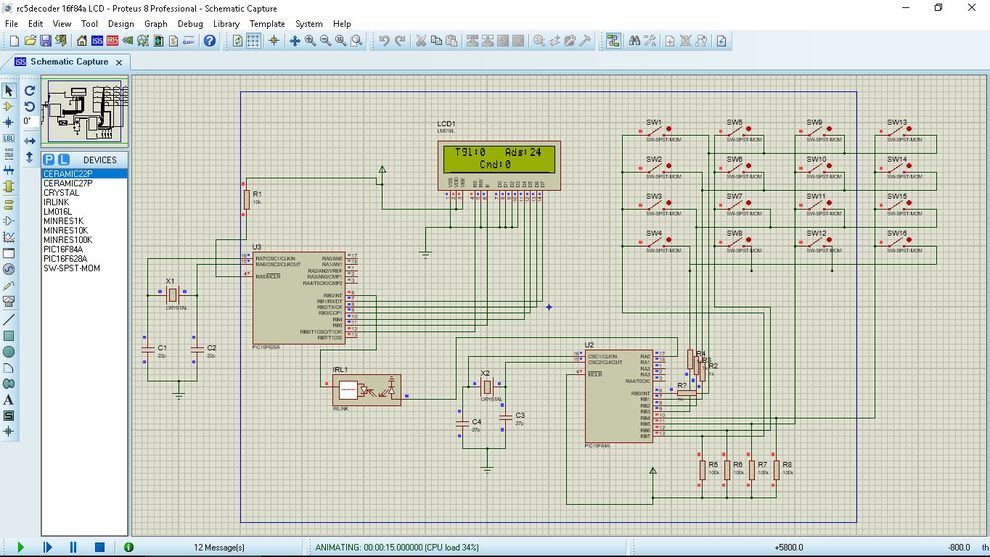Image resolution: width=990 pixels, height=557 pixels.
Task: Select the 2D box graphics tool
Action: 9,335
